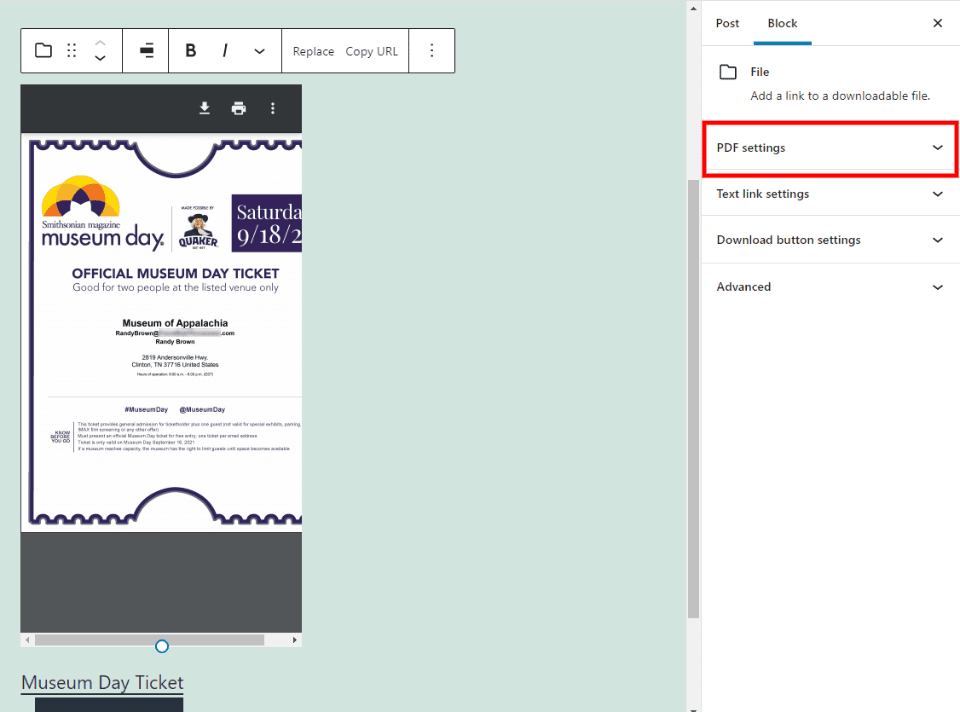Image resolution: width=960 pixels, height=712 pixels.
Task: Open the block options three-dot menu
Action: 432,50
